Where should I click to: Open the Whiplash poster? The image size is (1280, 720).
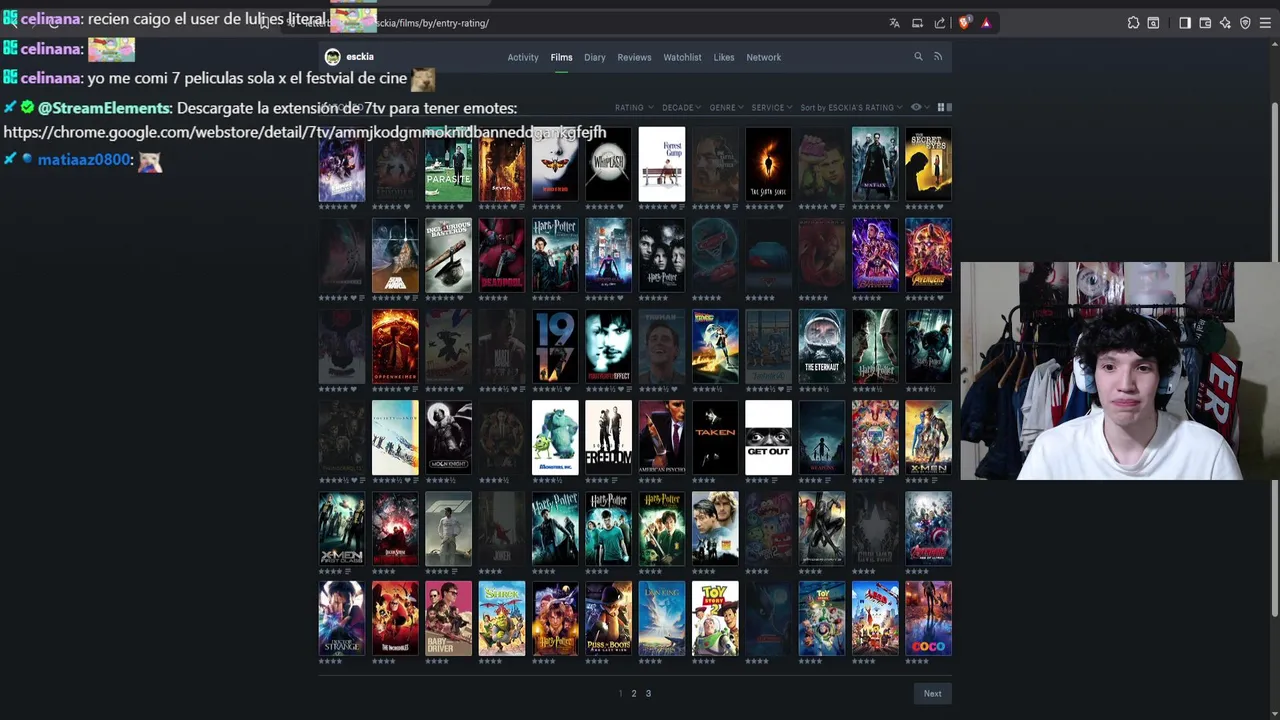point(608,164)
